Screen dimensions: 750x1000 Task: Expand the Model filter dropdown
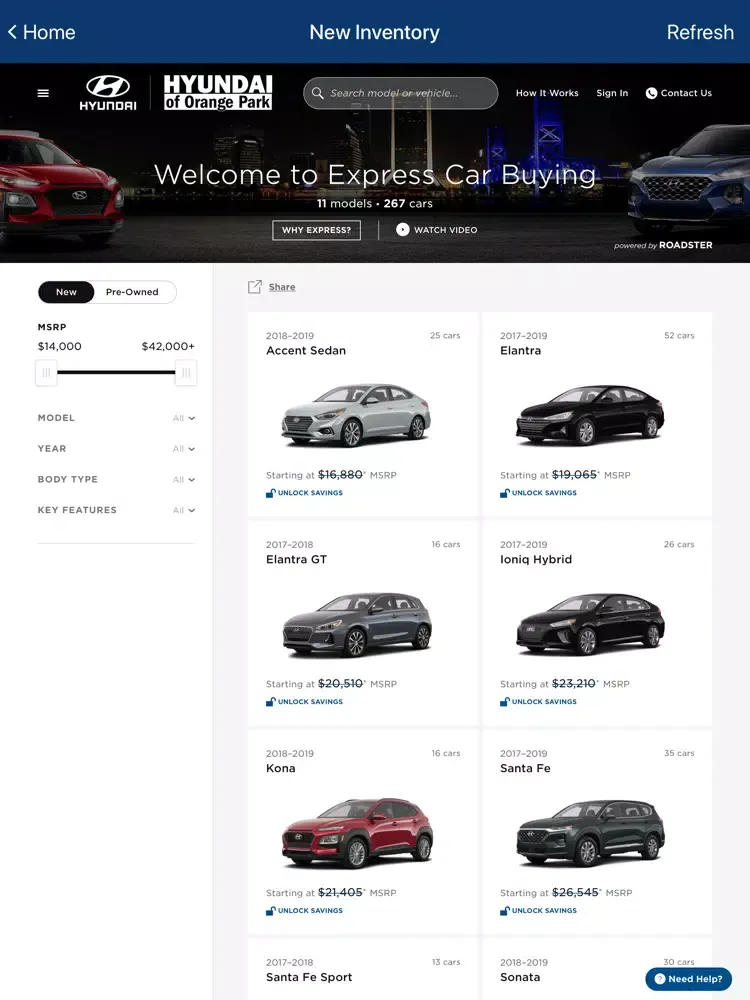click(116, 418)
